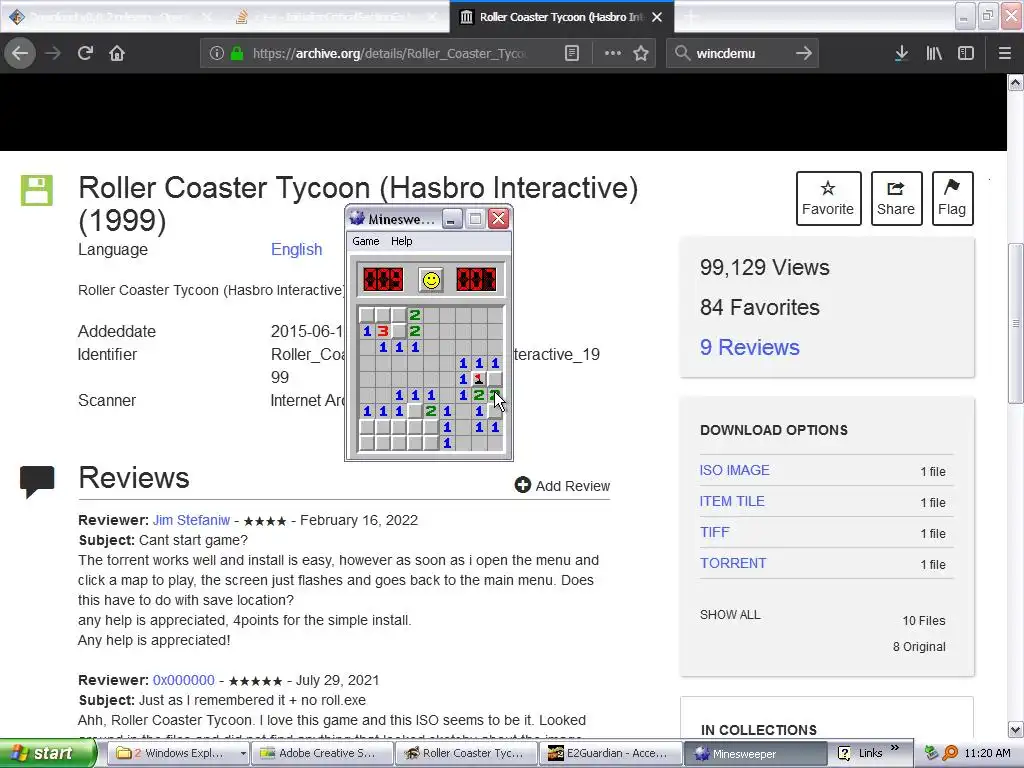The width and height of the screenshot is (1024, 768).
Task: Switch to Adobe Creative Suite taskbar item
Action: pyautogui.click(x=322, y=753)
